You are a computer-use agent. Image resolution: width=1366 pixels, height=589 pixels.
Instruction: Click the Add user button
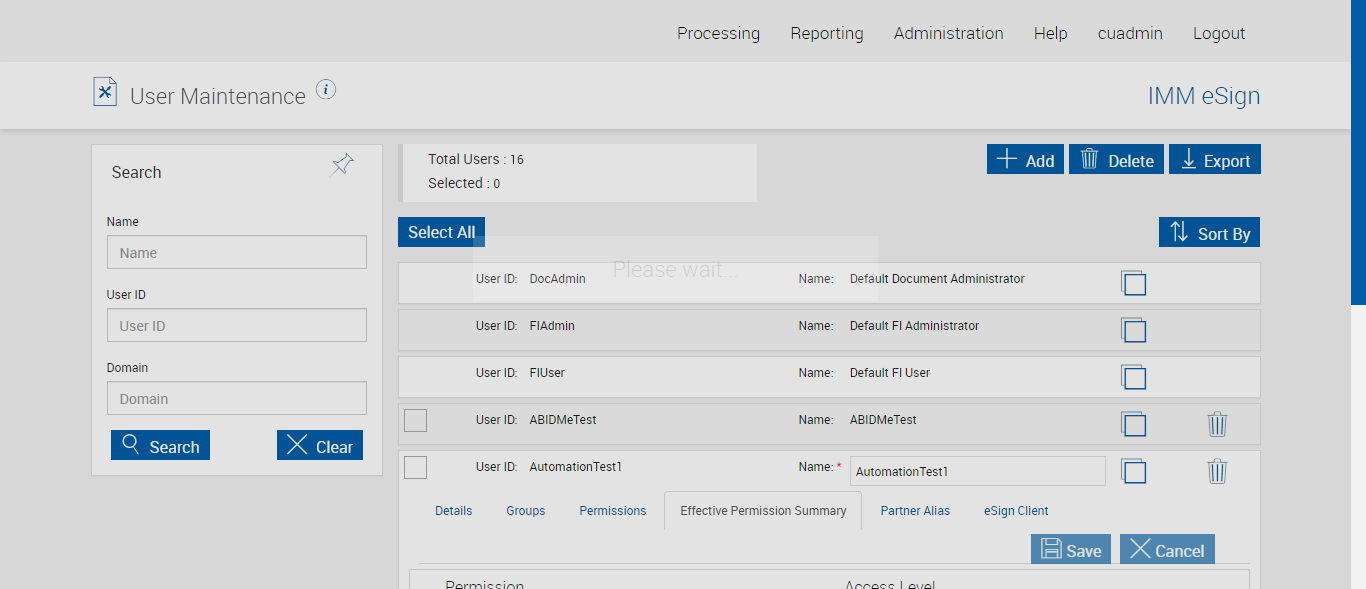coord(1025,160)
